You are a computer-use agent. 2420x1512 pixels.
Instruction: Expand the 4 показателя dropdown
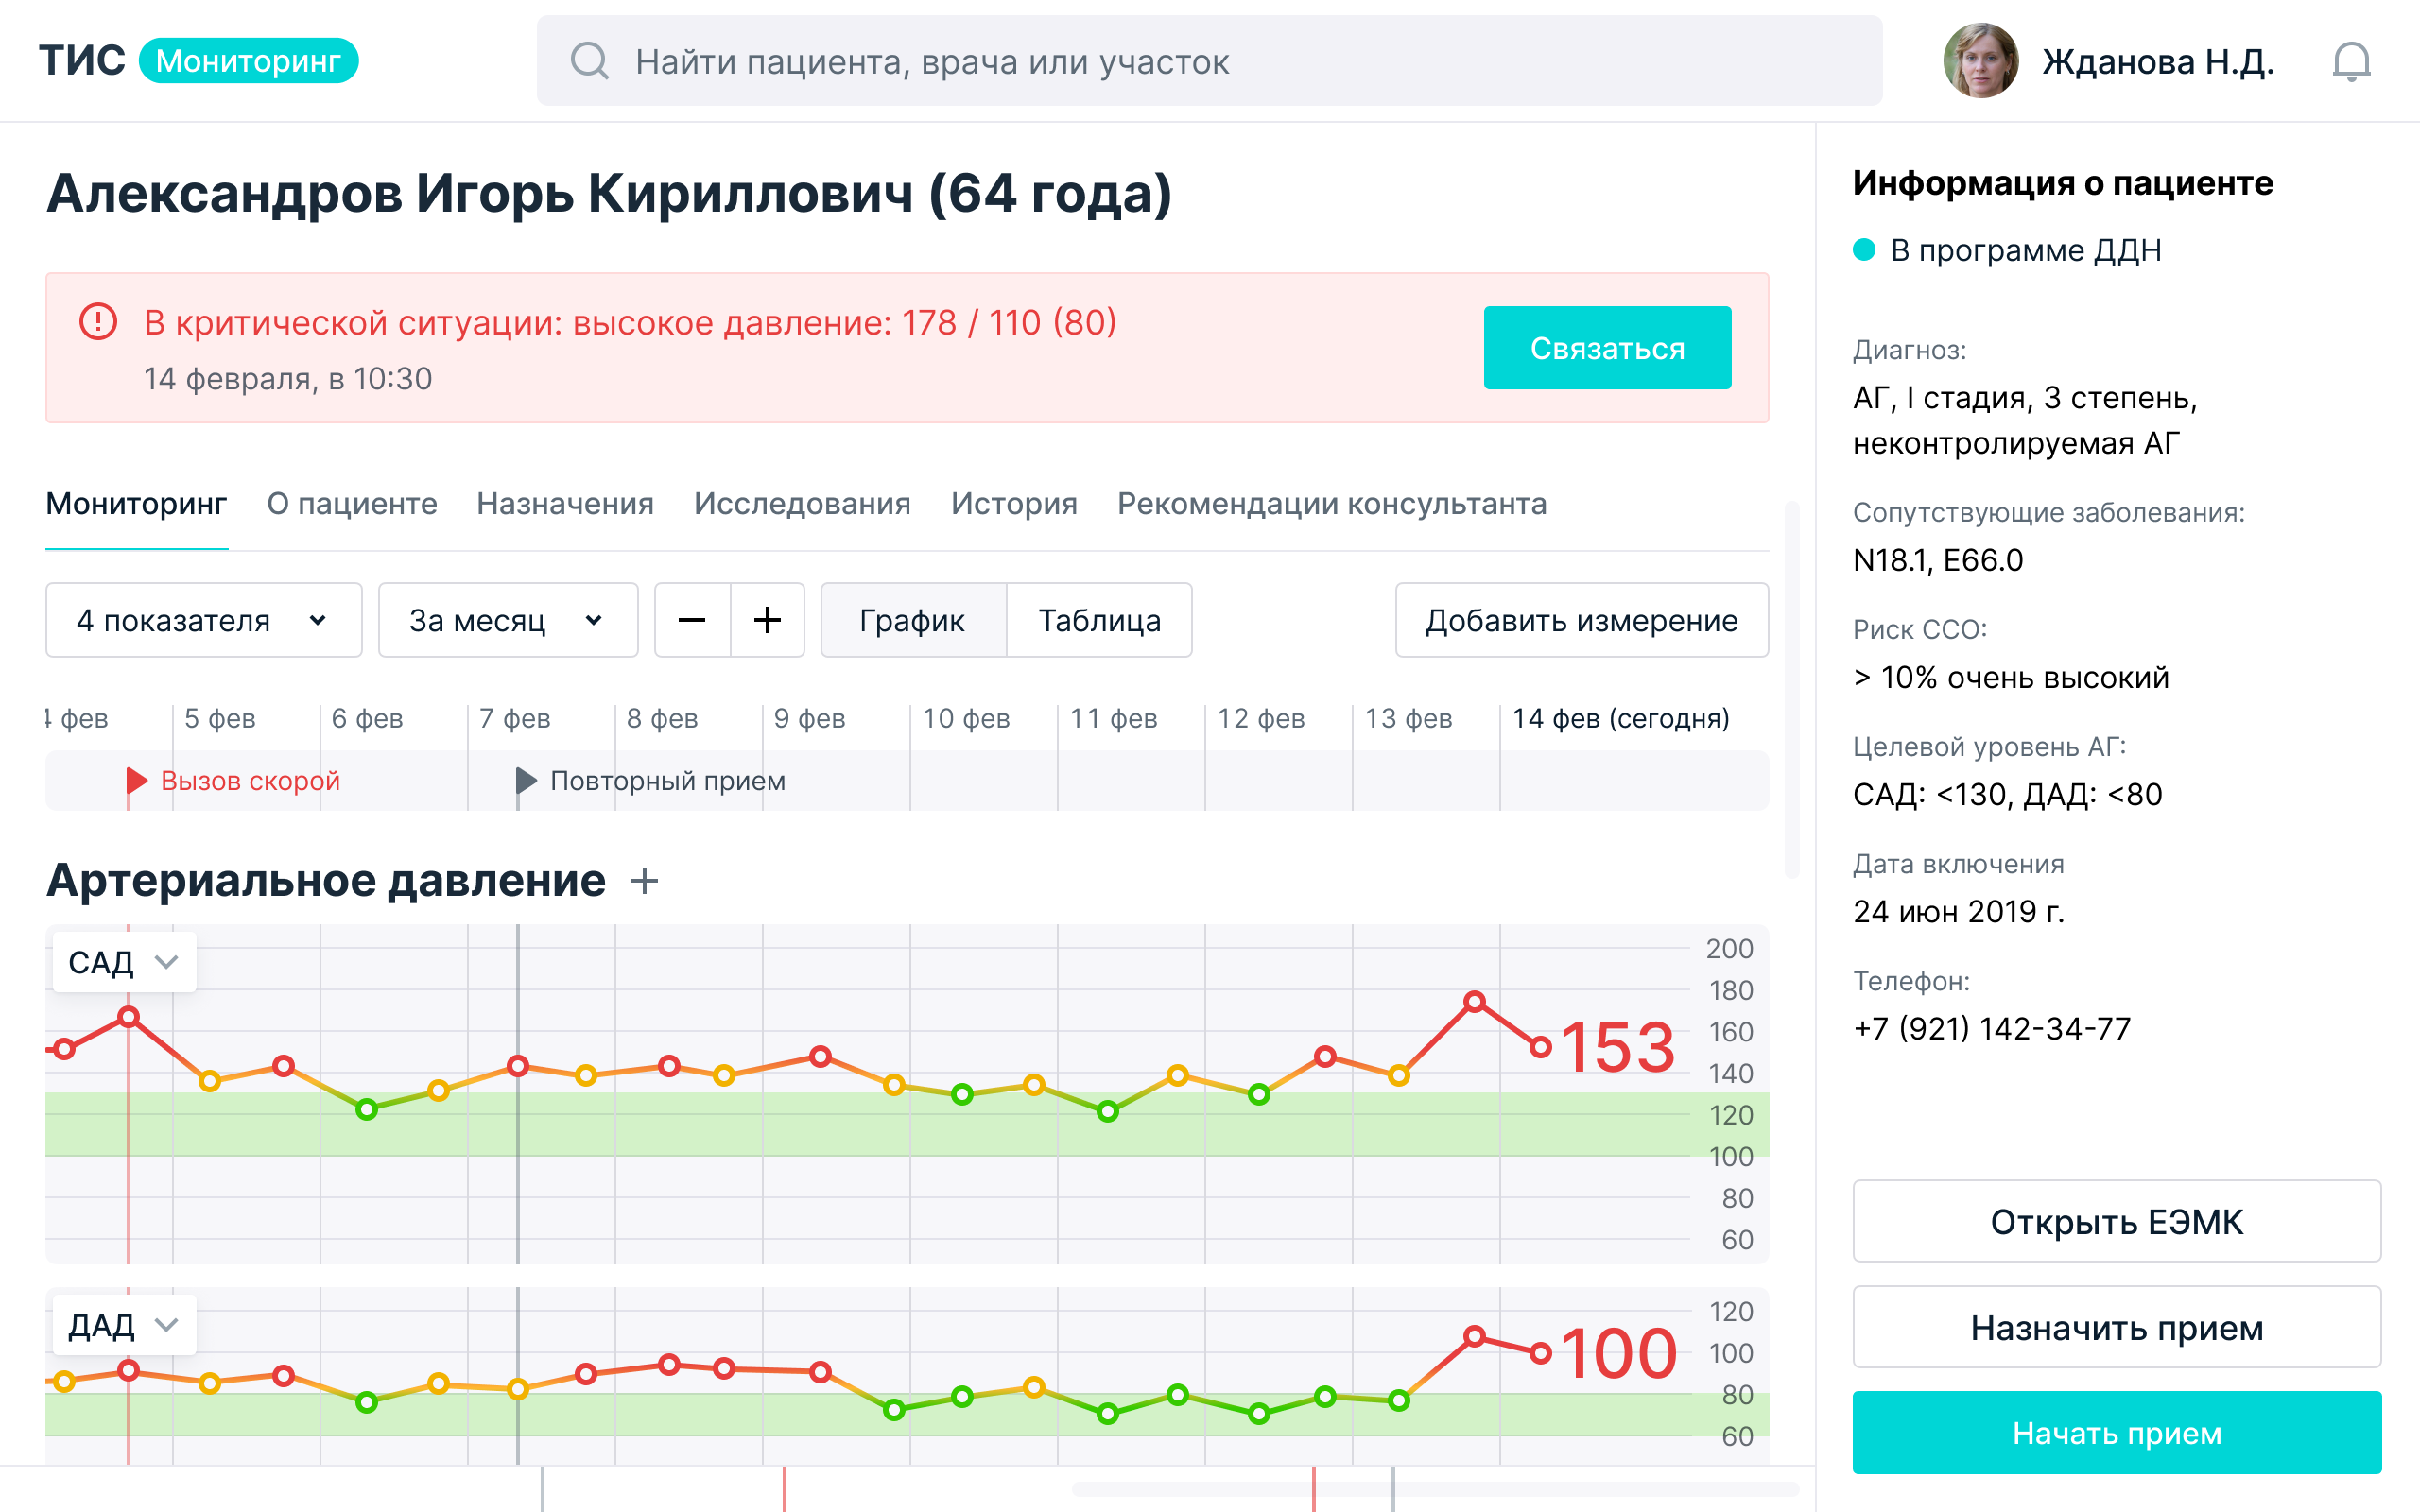click(204, 620)
